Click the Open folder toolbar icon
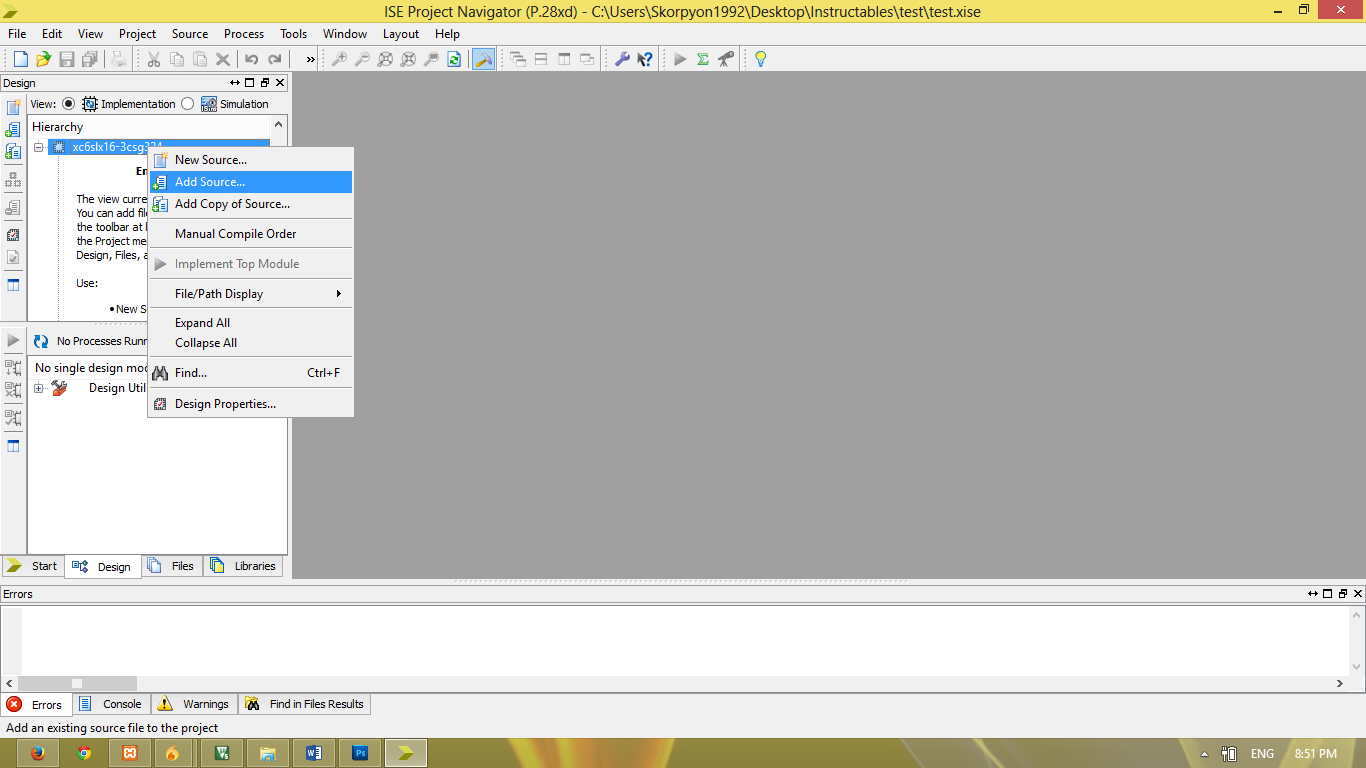The width and height of the screenshot is (1366, 768). 43,59
